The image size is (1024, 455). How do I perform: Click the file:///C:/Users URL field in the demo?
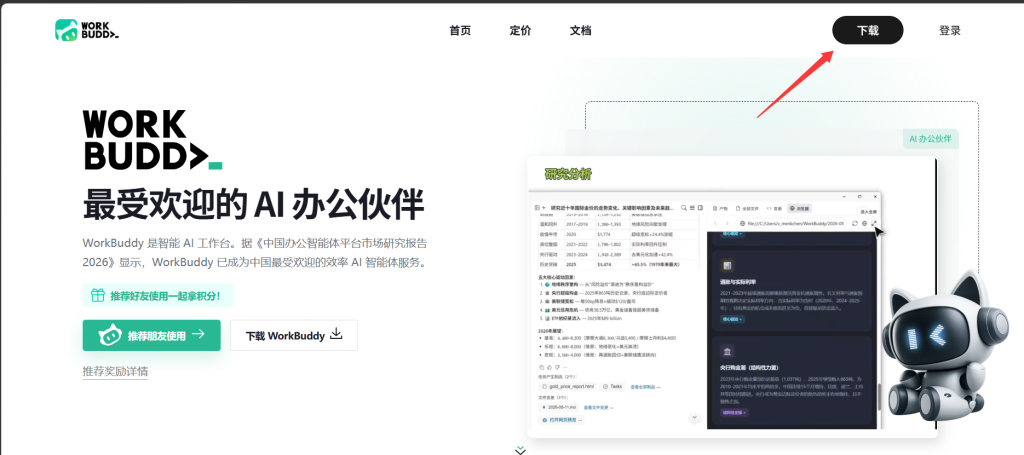[792, 223]
